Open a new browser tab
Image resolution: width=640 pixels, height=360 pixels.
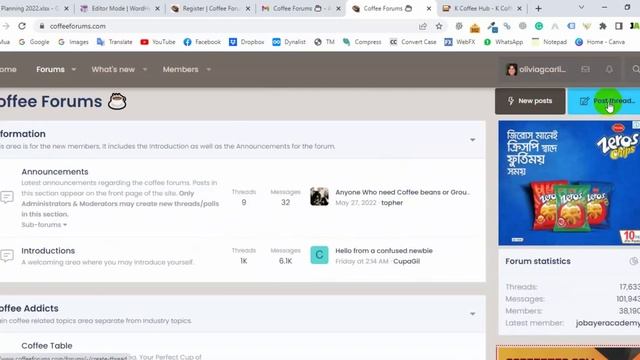coord(538,8)
